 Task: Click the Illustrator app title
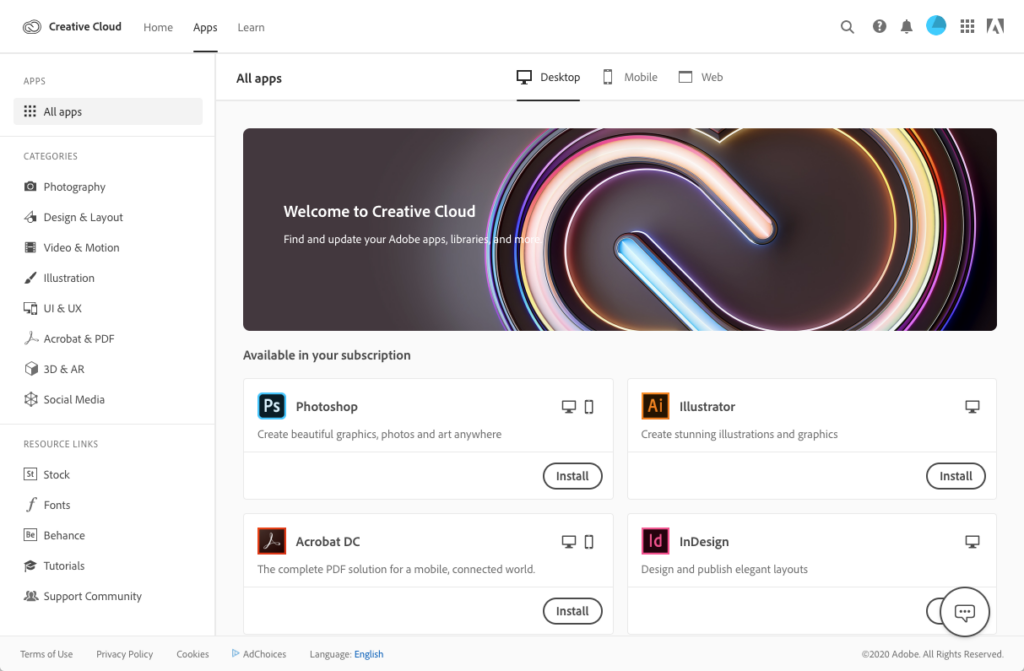(x=707, y=406)
